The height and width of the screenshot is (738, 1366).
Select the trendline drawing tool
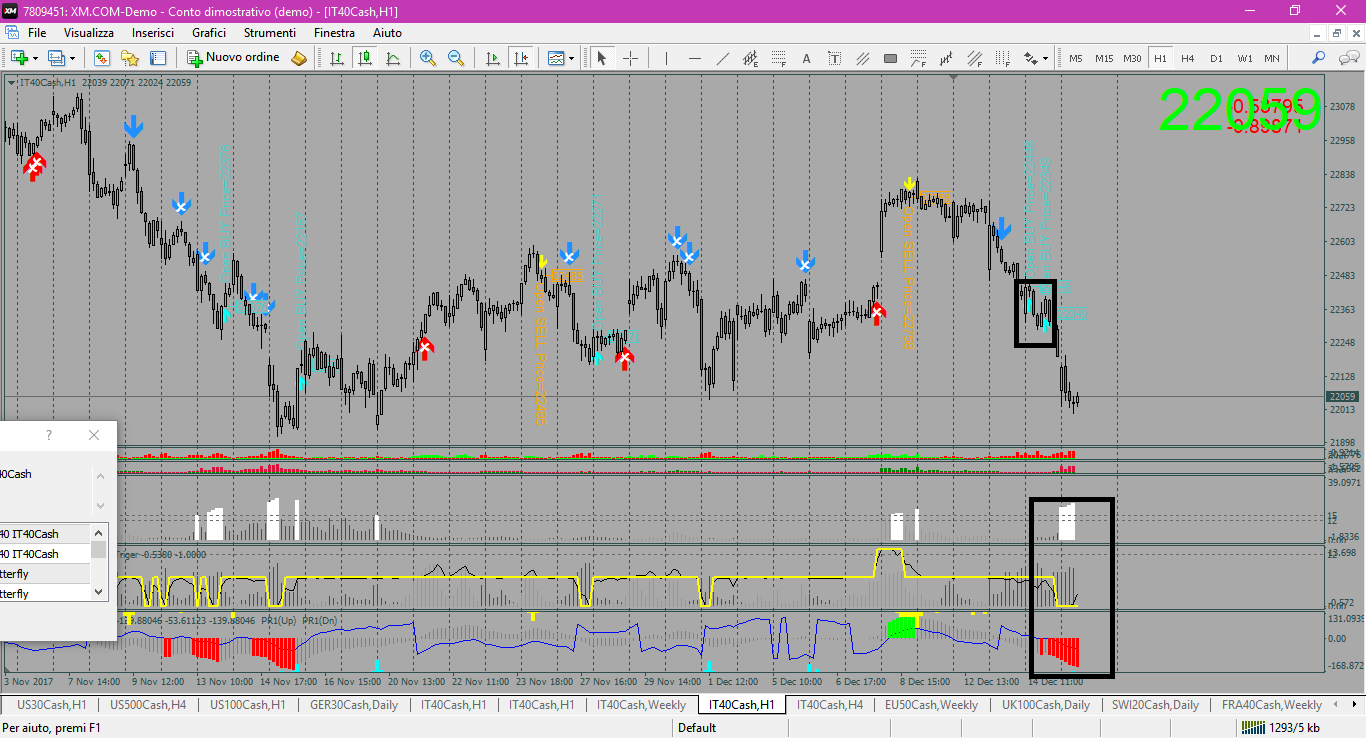coord(723,58)
